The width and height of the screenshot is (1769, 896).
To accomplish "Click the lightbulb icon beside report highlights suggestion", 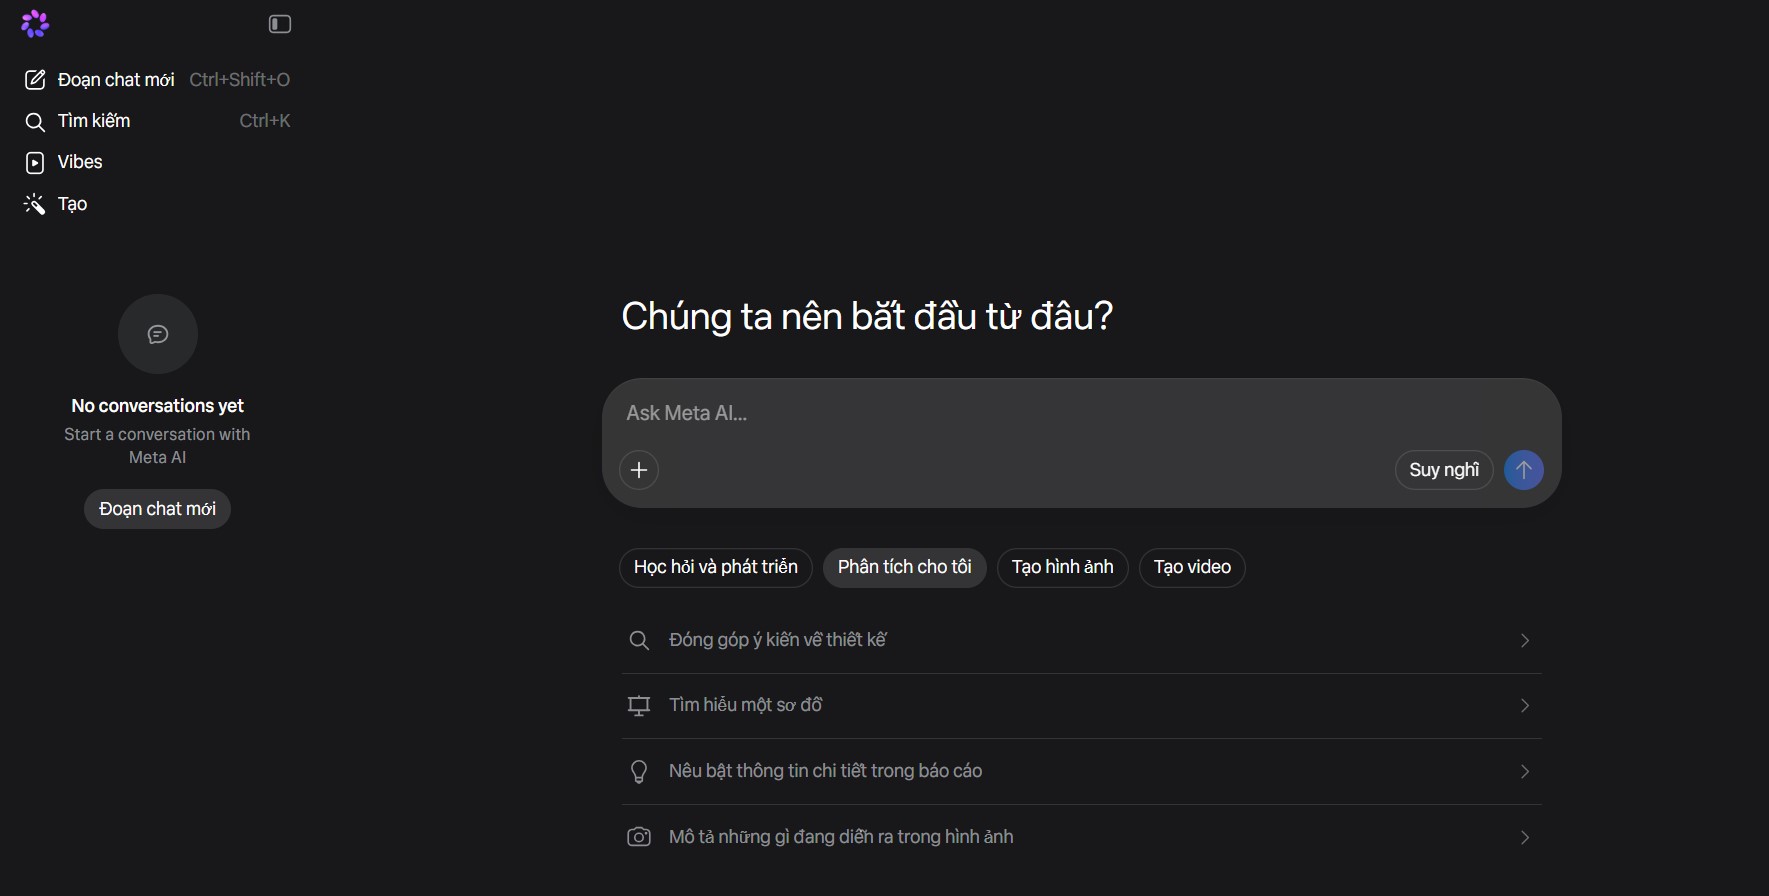I will (640, 771).
